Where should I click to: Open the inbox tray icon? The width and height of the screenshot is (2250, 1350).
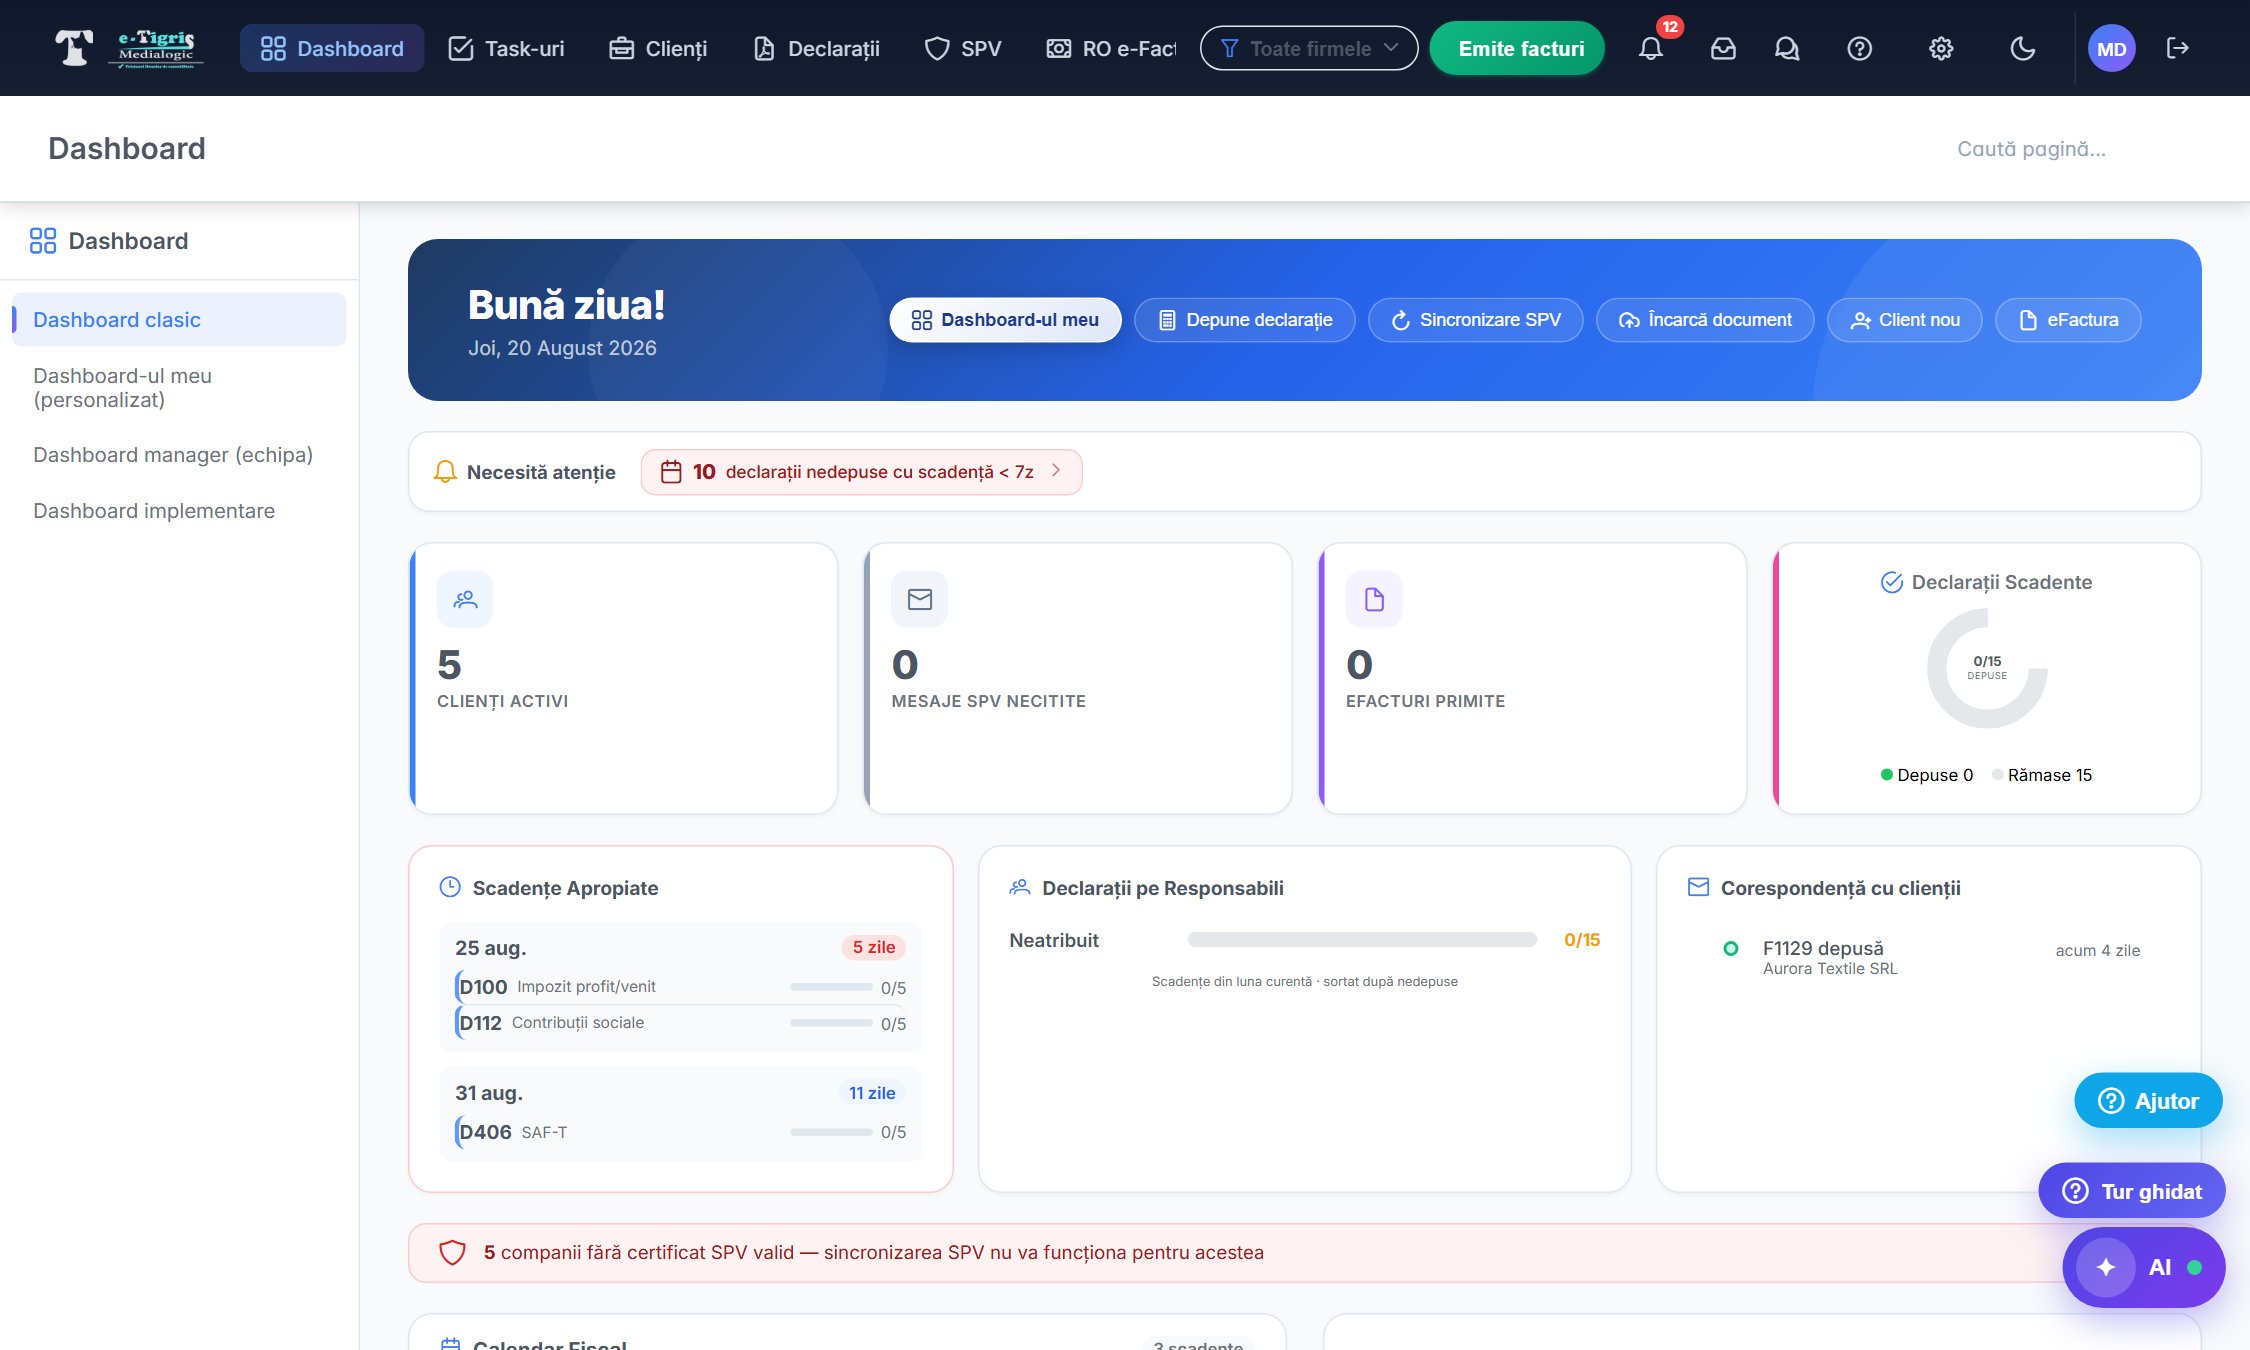1723,48
